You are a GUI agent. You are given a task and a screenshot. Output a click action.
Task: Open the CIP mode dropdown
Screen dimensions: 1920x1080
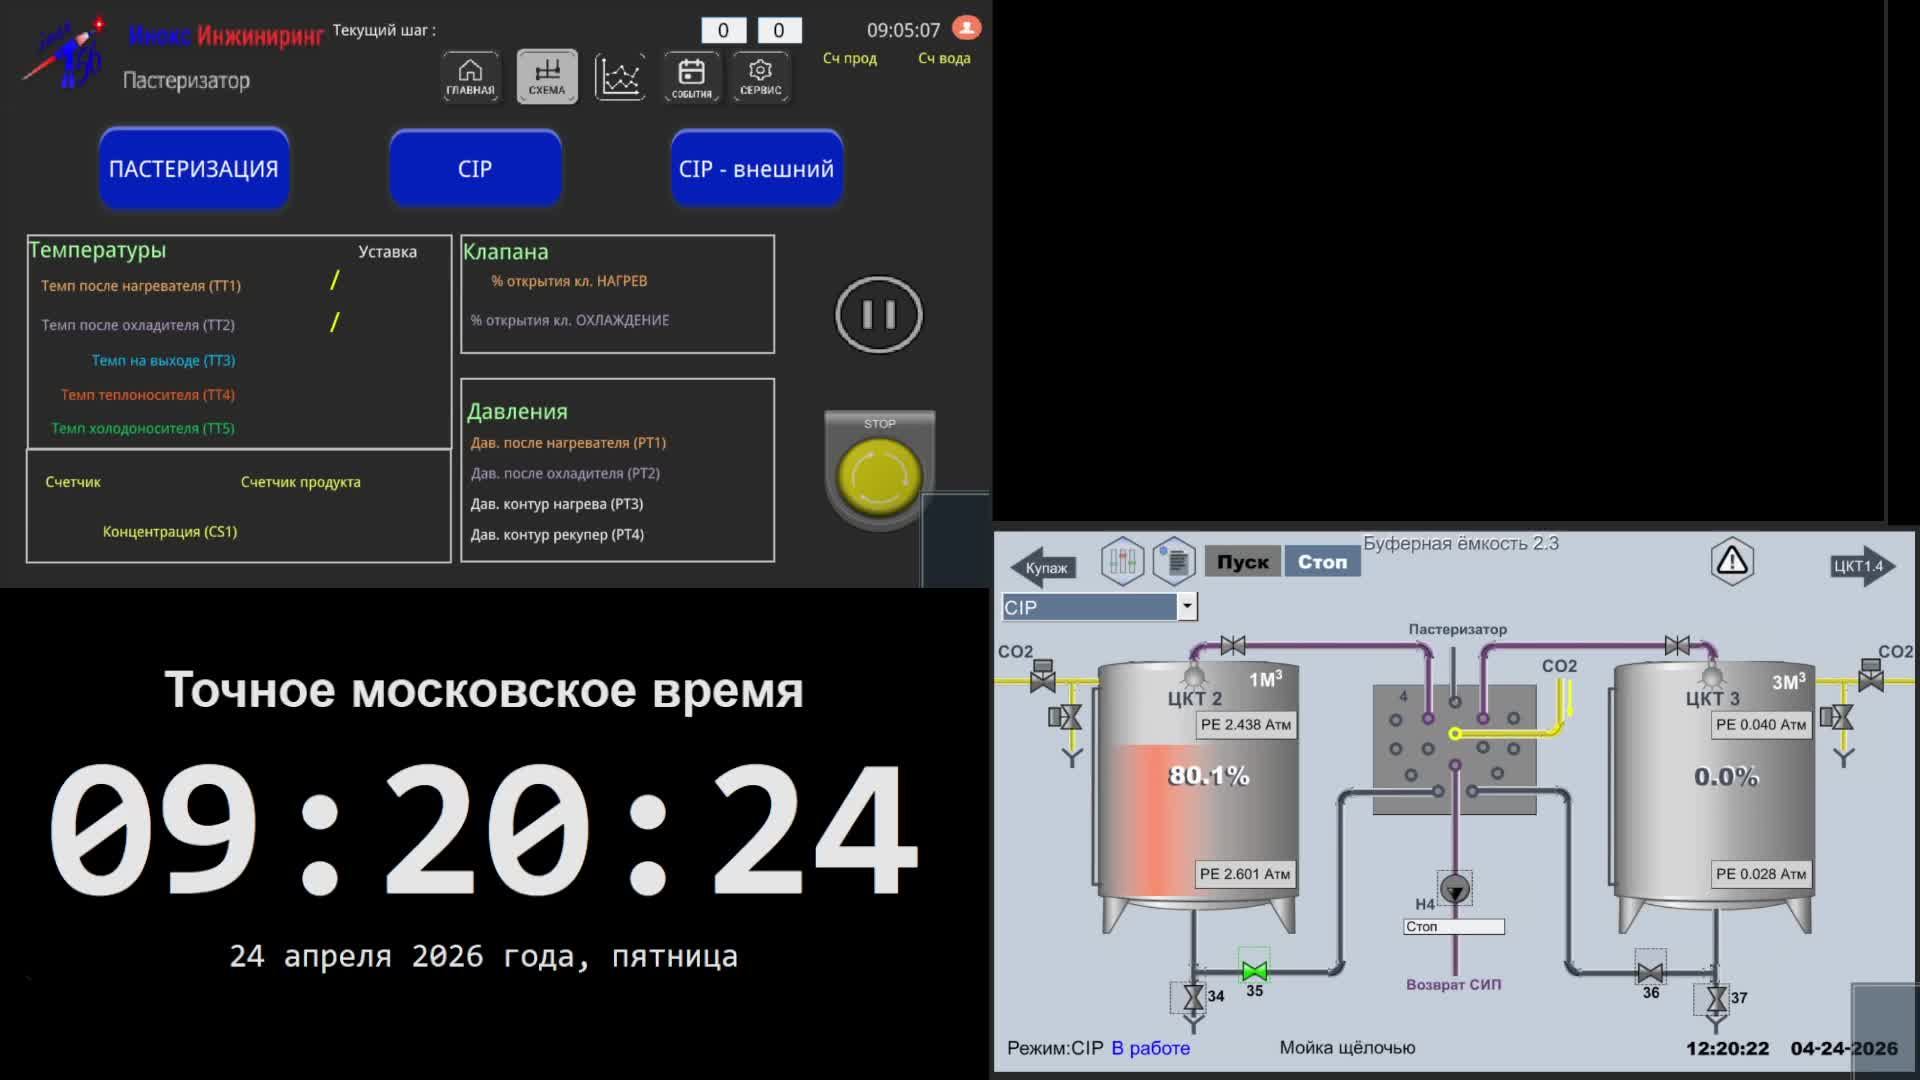pos(1185,606)
